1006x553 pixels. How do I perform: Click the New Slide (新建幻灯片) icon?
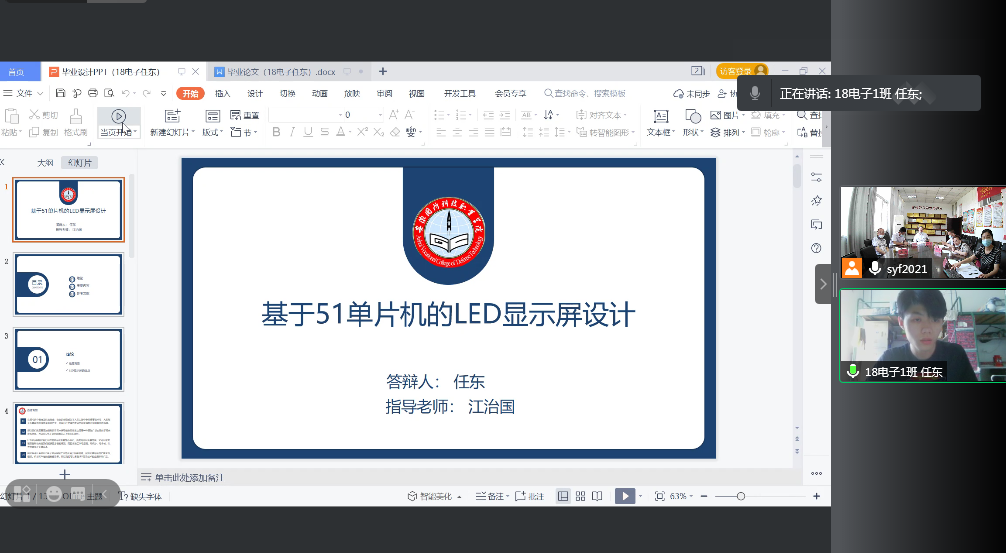pyautogui.click(x=172, y=117)
